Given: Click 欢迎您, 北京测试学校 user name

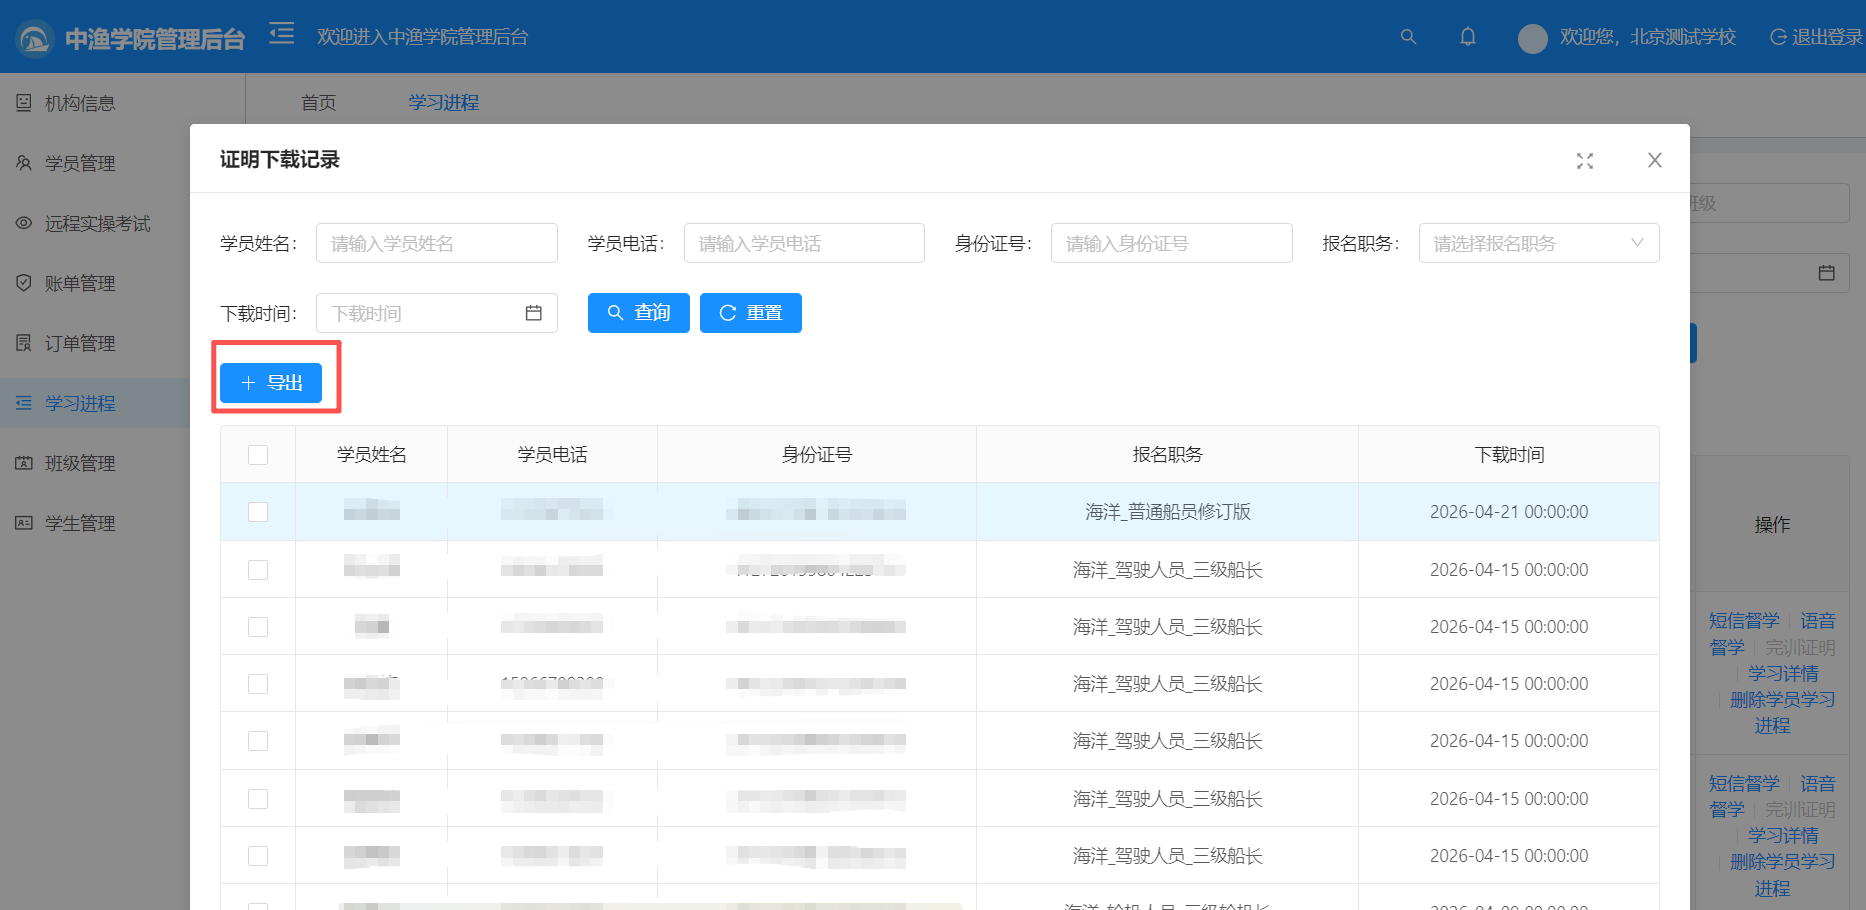Looking at the screenshot, I should (x=1648, y=37).
